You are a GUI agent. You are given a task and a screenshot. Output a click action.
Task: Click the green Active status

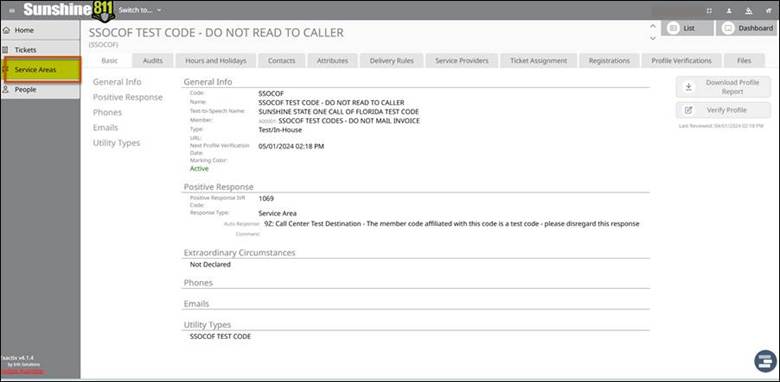pos(199,169)
